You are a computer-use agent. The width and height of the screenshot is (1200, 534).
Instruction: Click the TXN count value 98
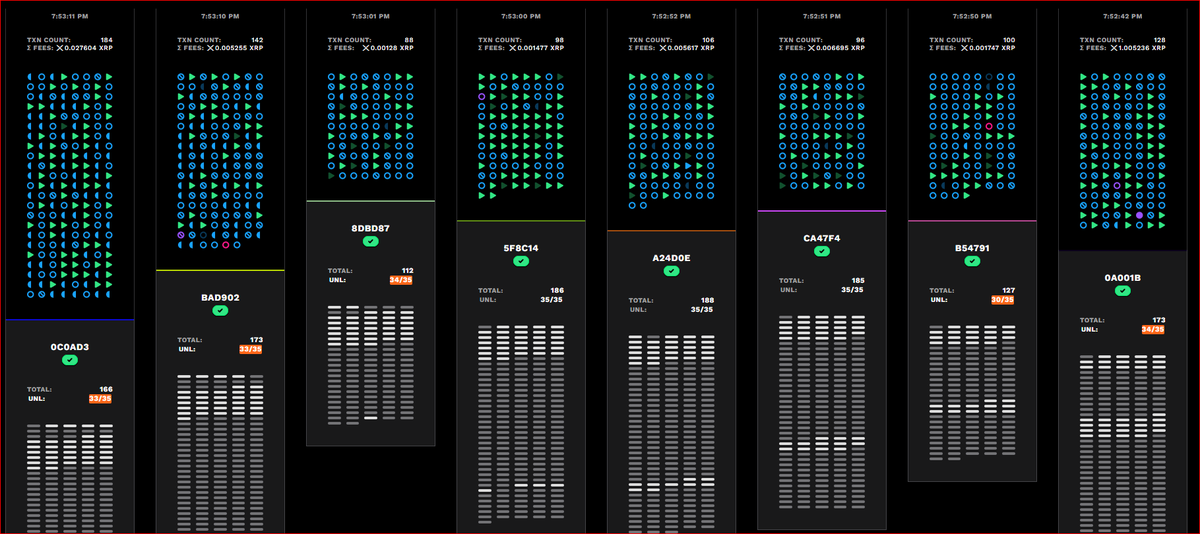click(x=560, y=40)
